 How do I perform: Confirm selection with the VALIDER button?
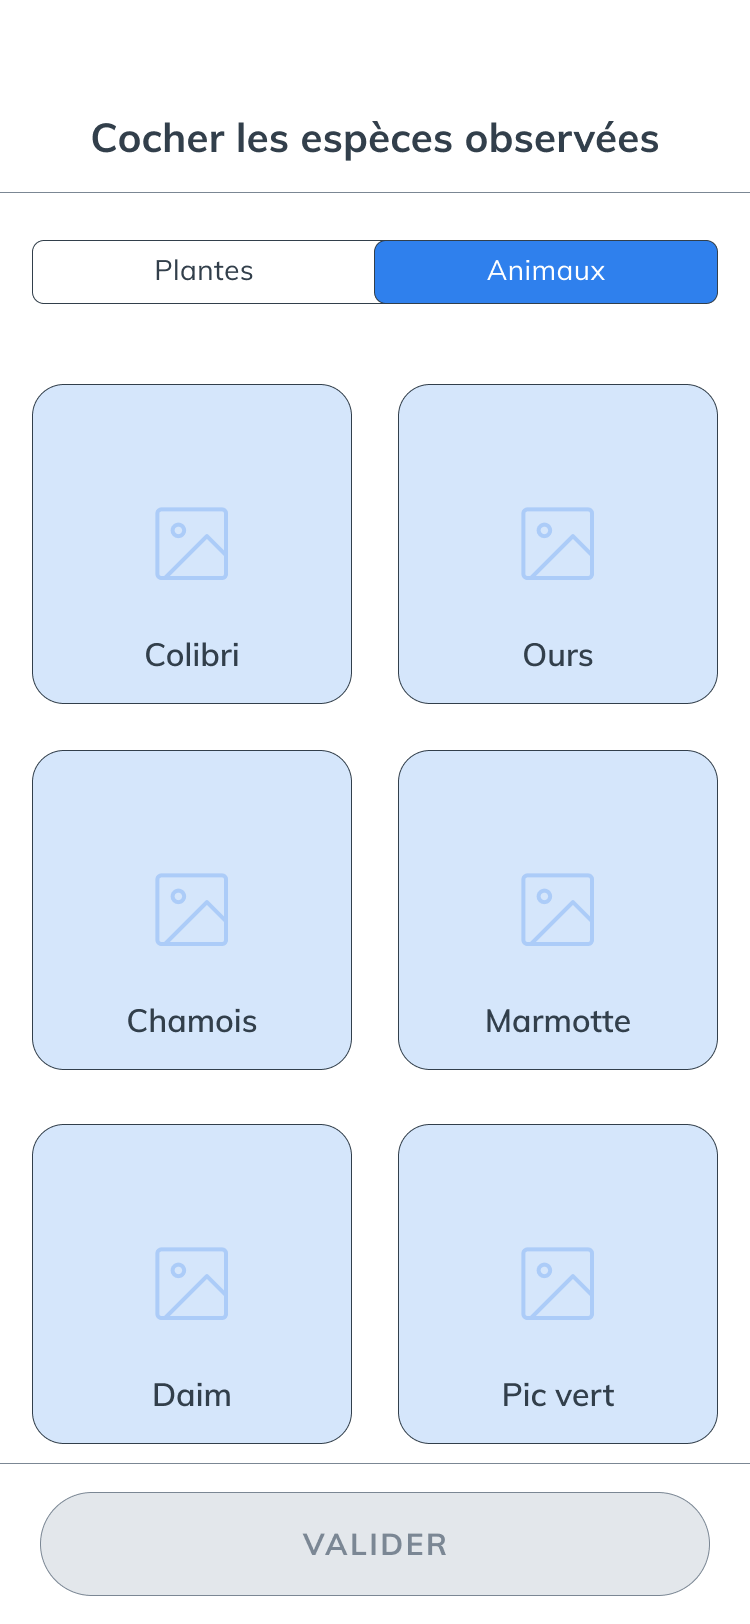click(x=375, y=1544)
